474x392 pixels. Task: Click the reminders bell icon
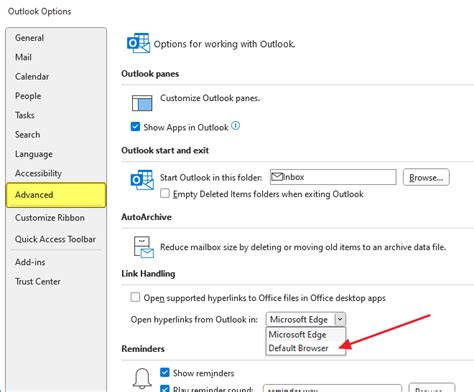point(142,378)
